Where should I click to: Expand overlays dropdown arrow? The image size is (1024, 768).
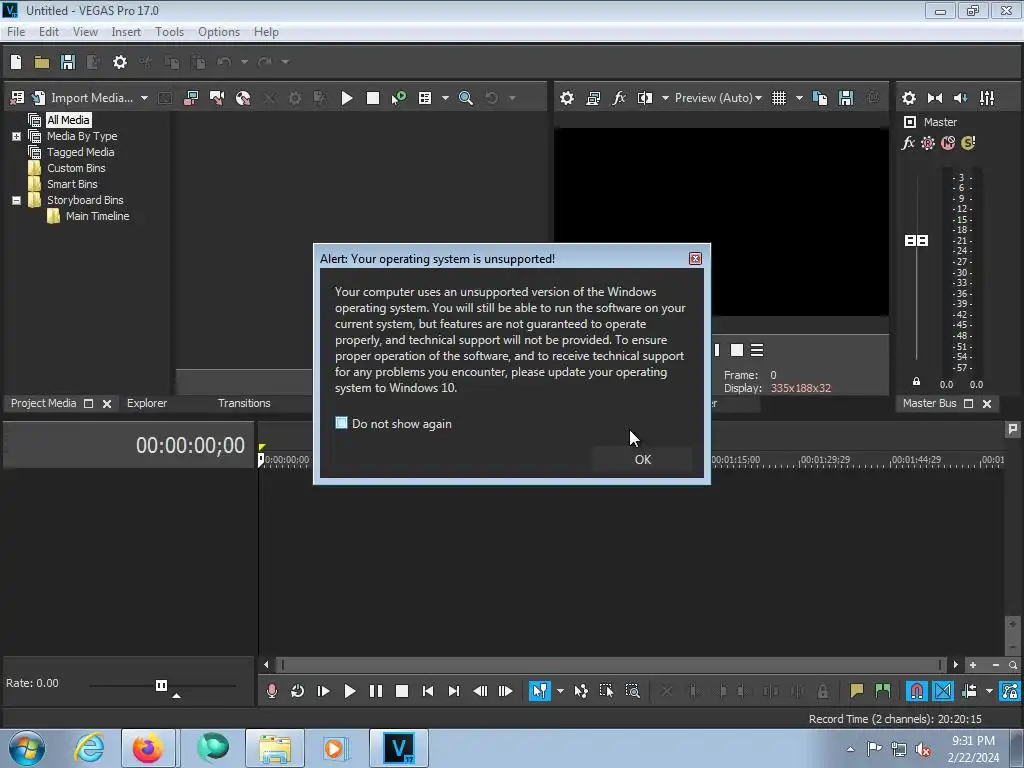point(799,98)
